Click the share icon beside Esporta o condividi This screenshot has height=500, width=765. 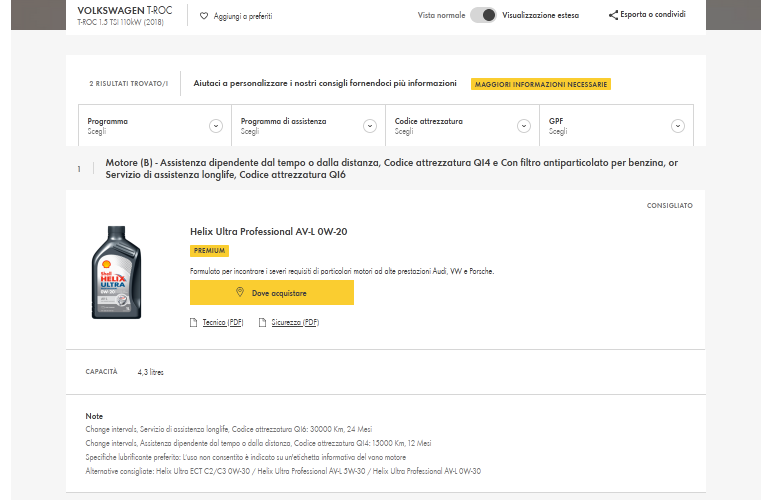coord(613,15)
